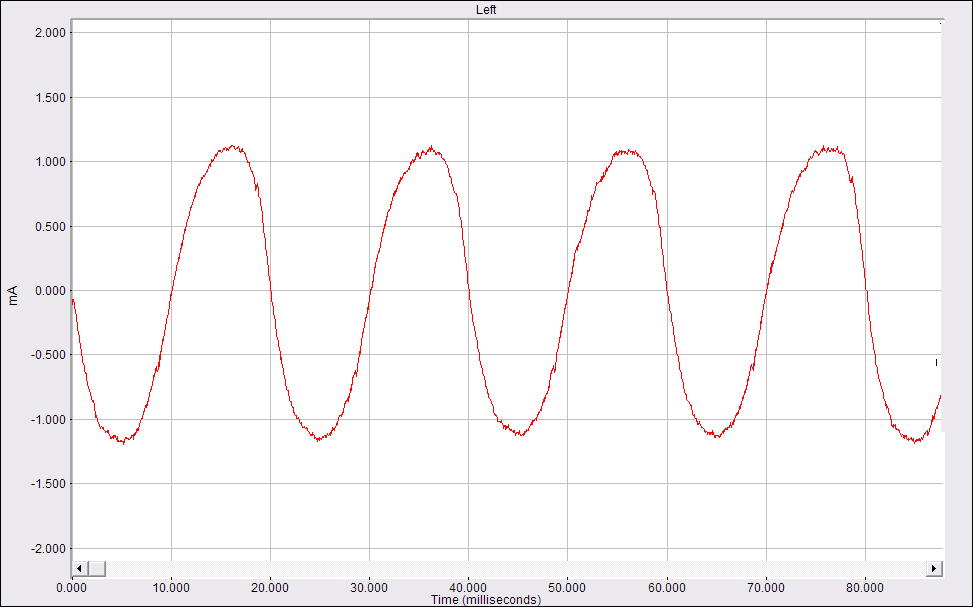Click the x-axis value 10.000

click(x=171, y=588)
